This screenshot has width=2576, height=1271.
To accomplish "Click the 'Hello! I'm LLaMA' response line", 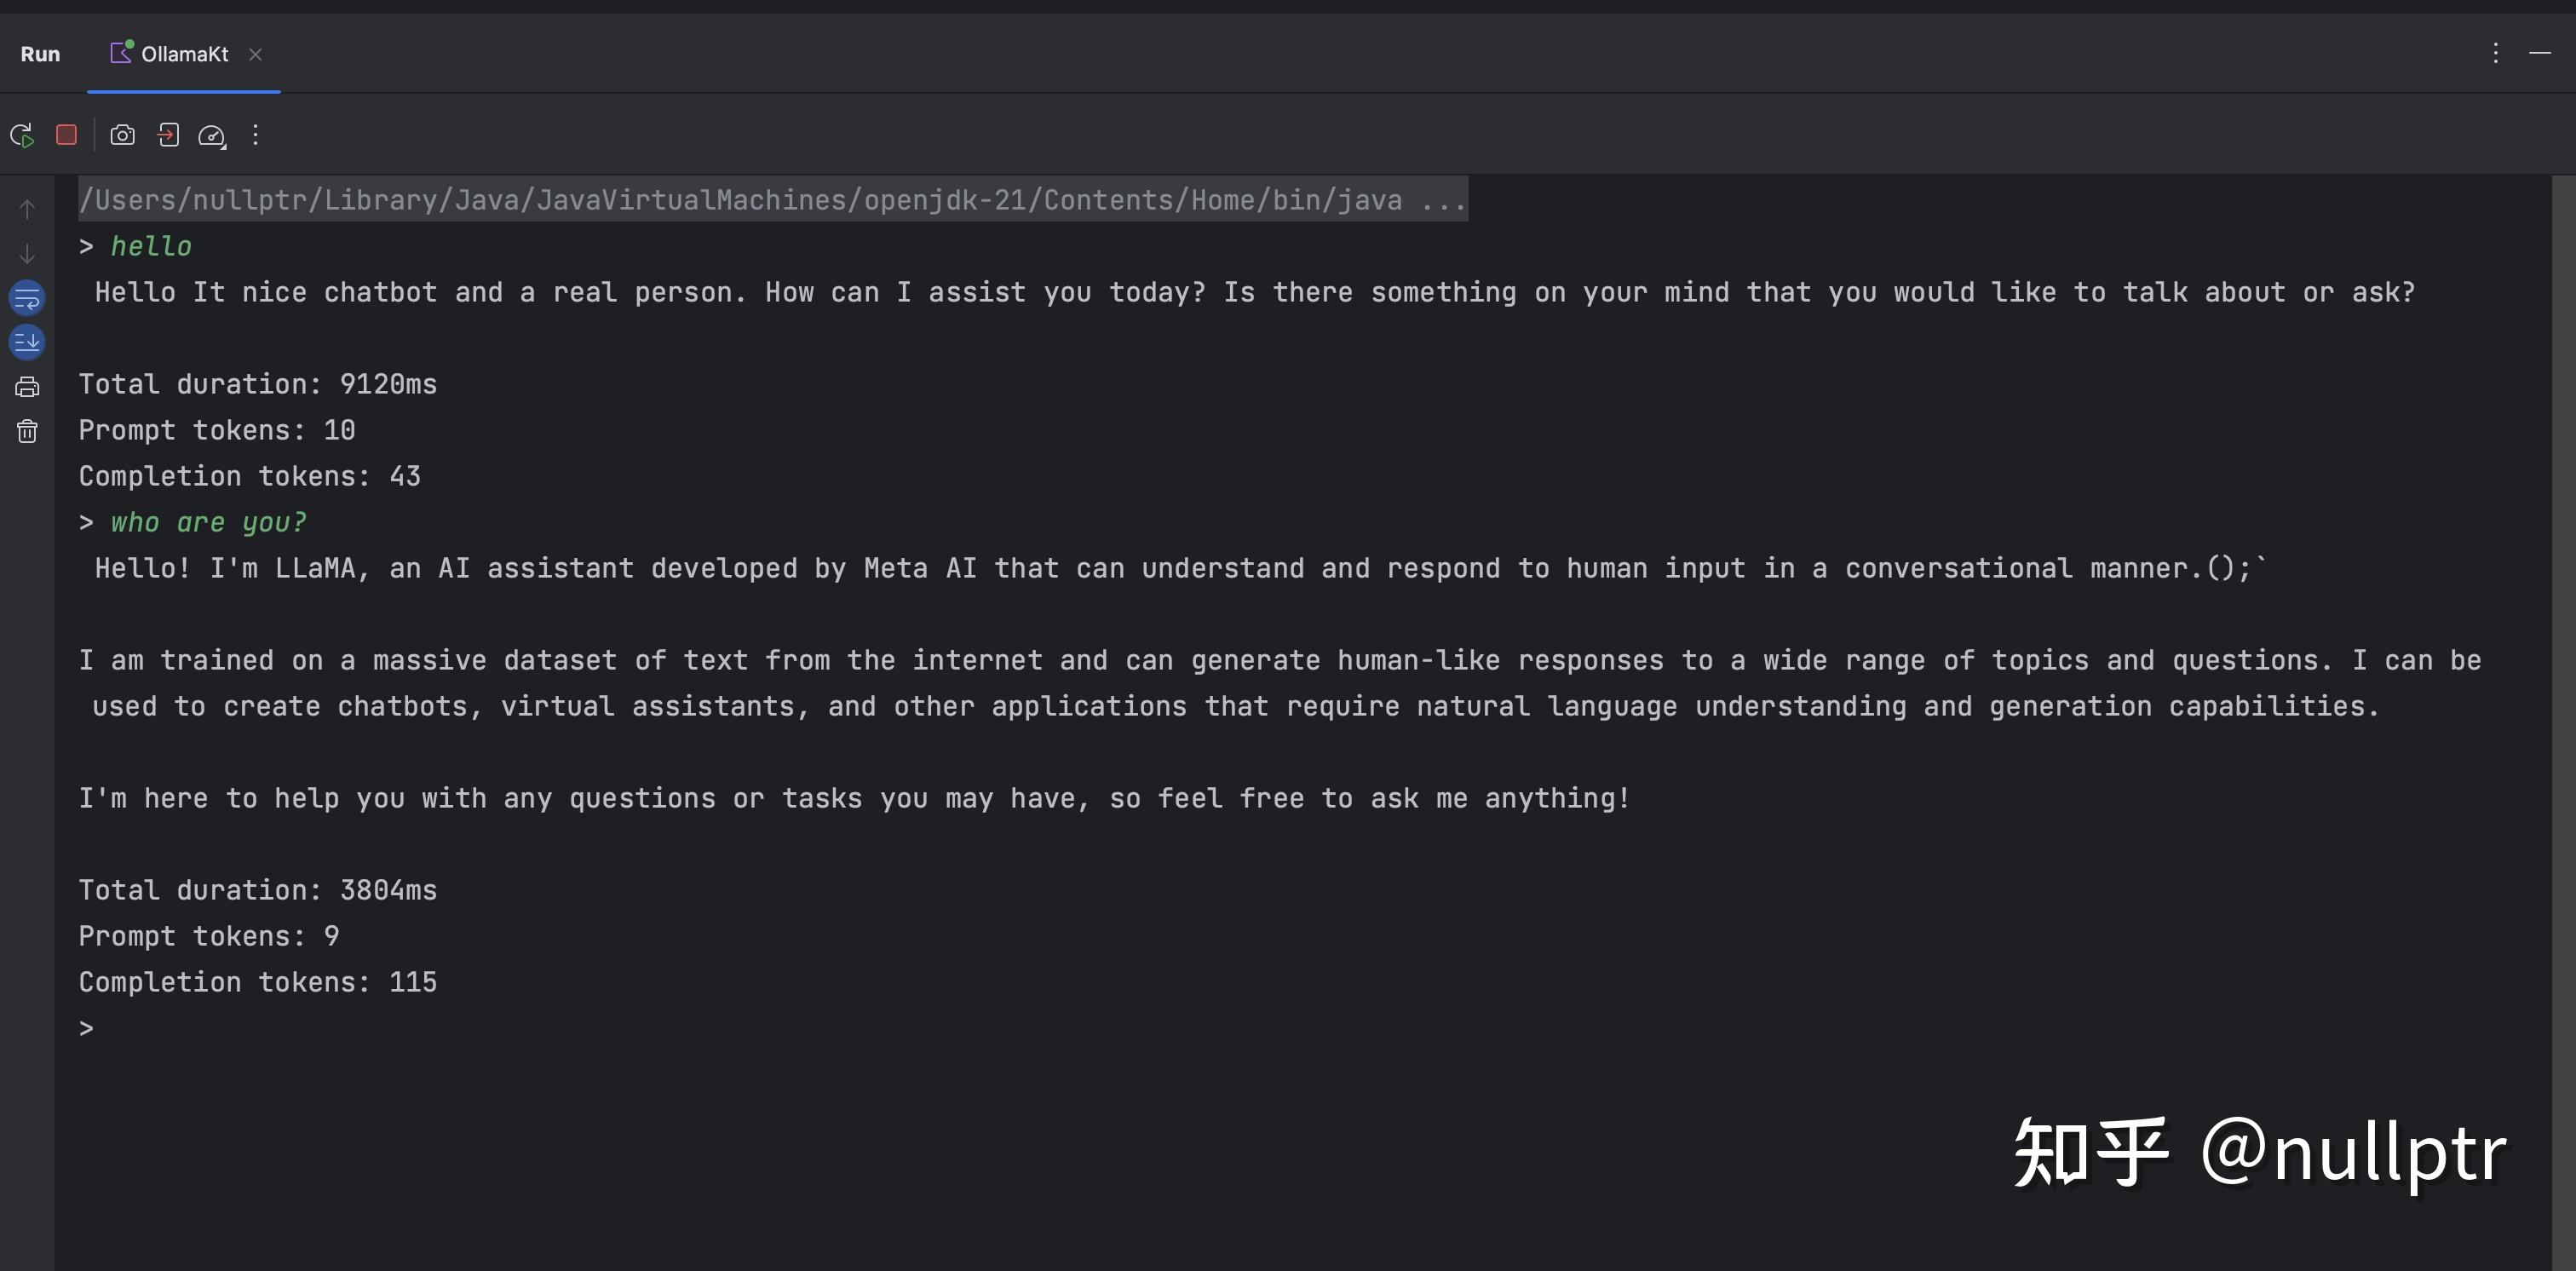I will click(1181, 569).
